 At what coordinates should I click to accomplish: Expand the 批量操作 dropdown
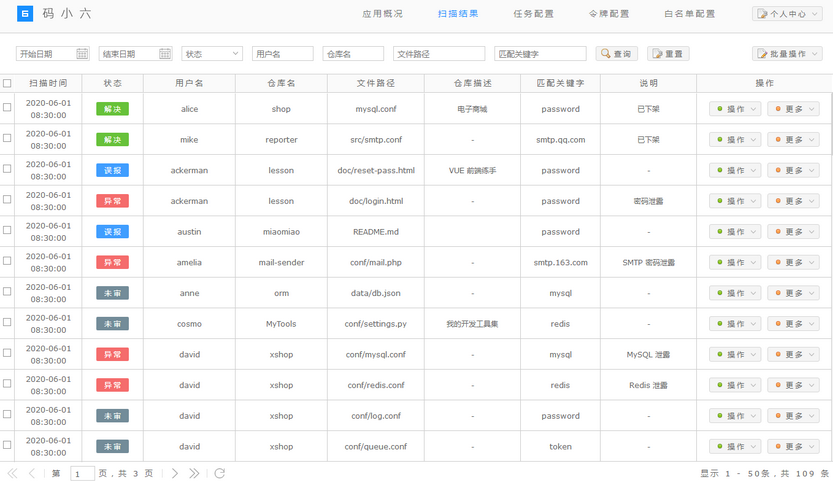[x=787, y=54]
